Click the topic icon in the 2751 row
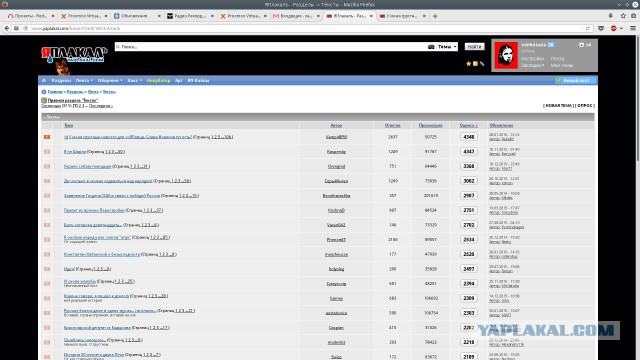 (x=47, y=210)
